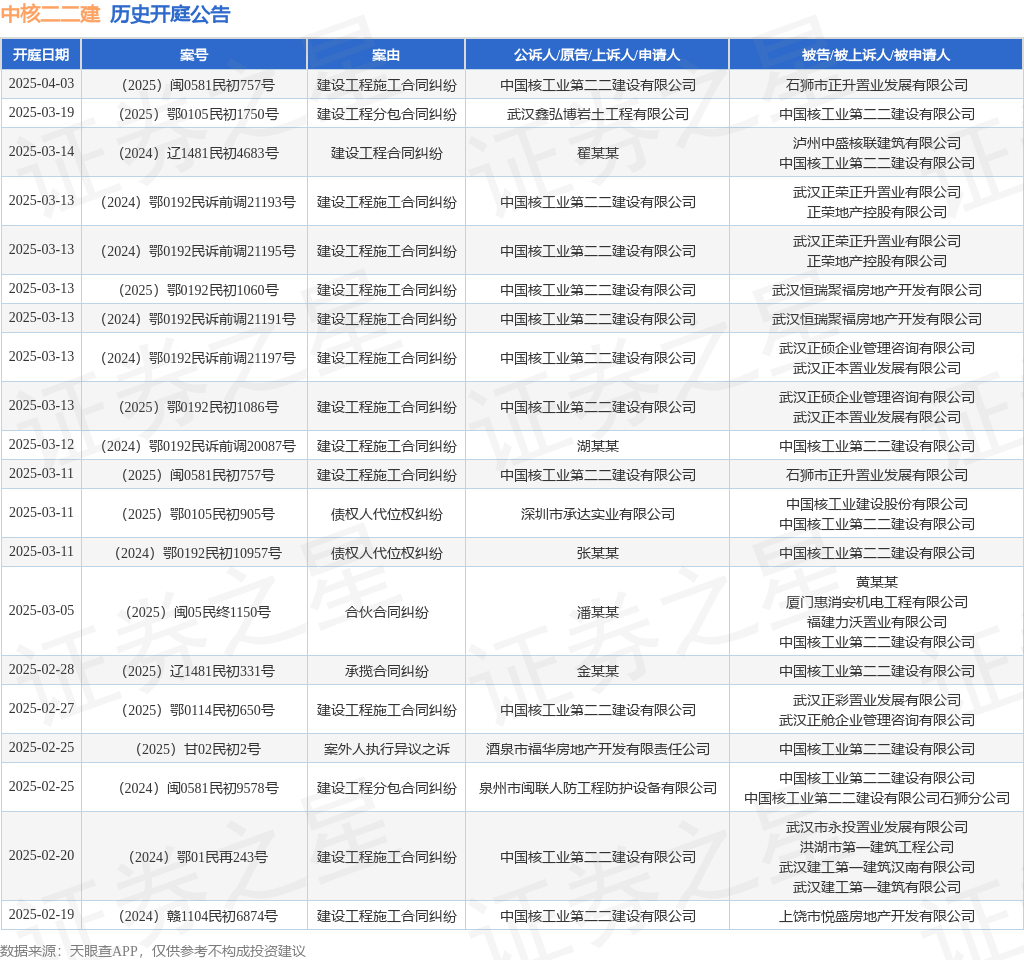Click defendant 武汉正彩置业发展有限公司
The height and width of the screenshot is (960, 1024).
pyautogui.click(x=876, y=700)
